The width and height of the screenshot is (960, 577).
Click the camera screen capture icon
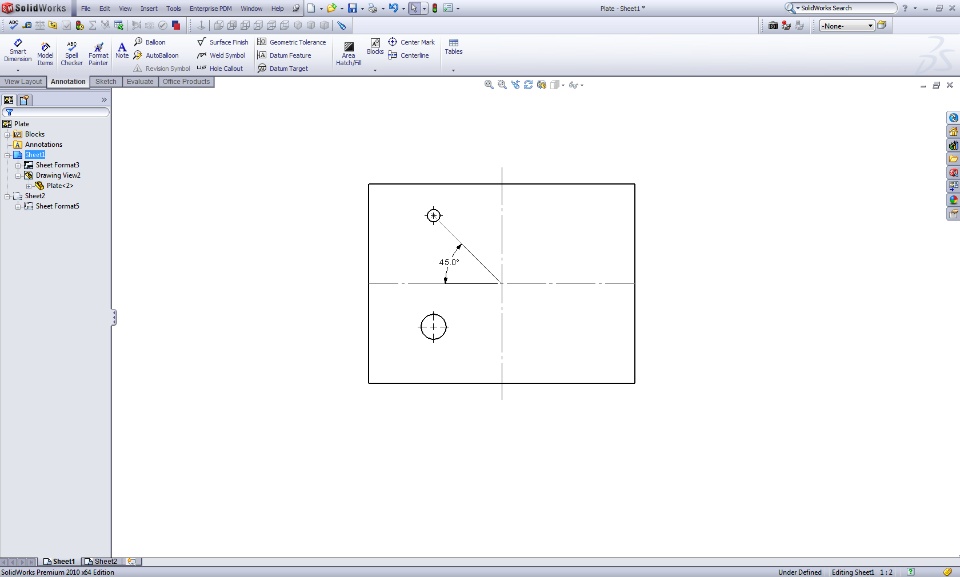(773, 26)
